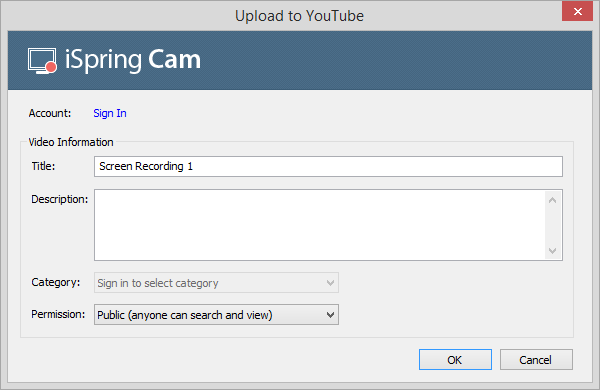Click the Description scrollbar up arrow
This screenshot has height=390, width=600.
552,200
